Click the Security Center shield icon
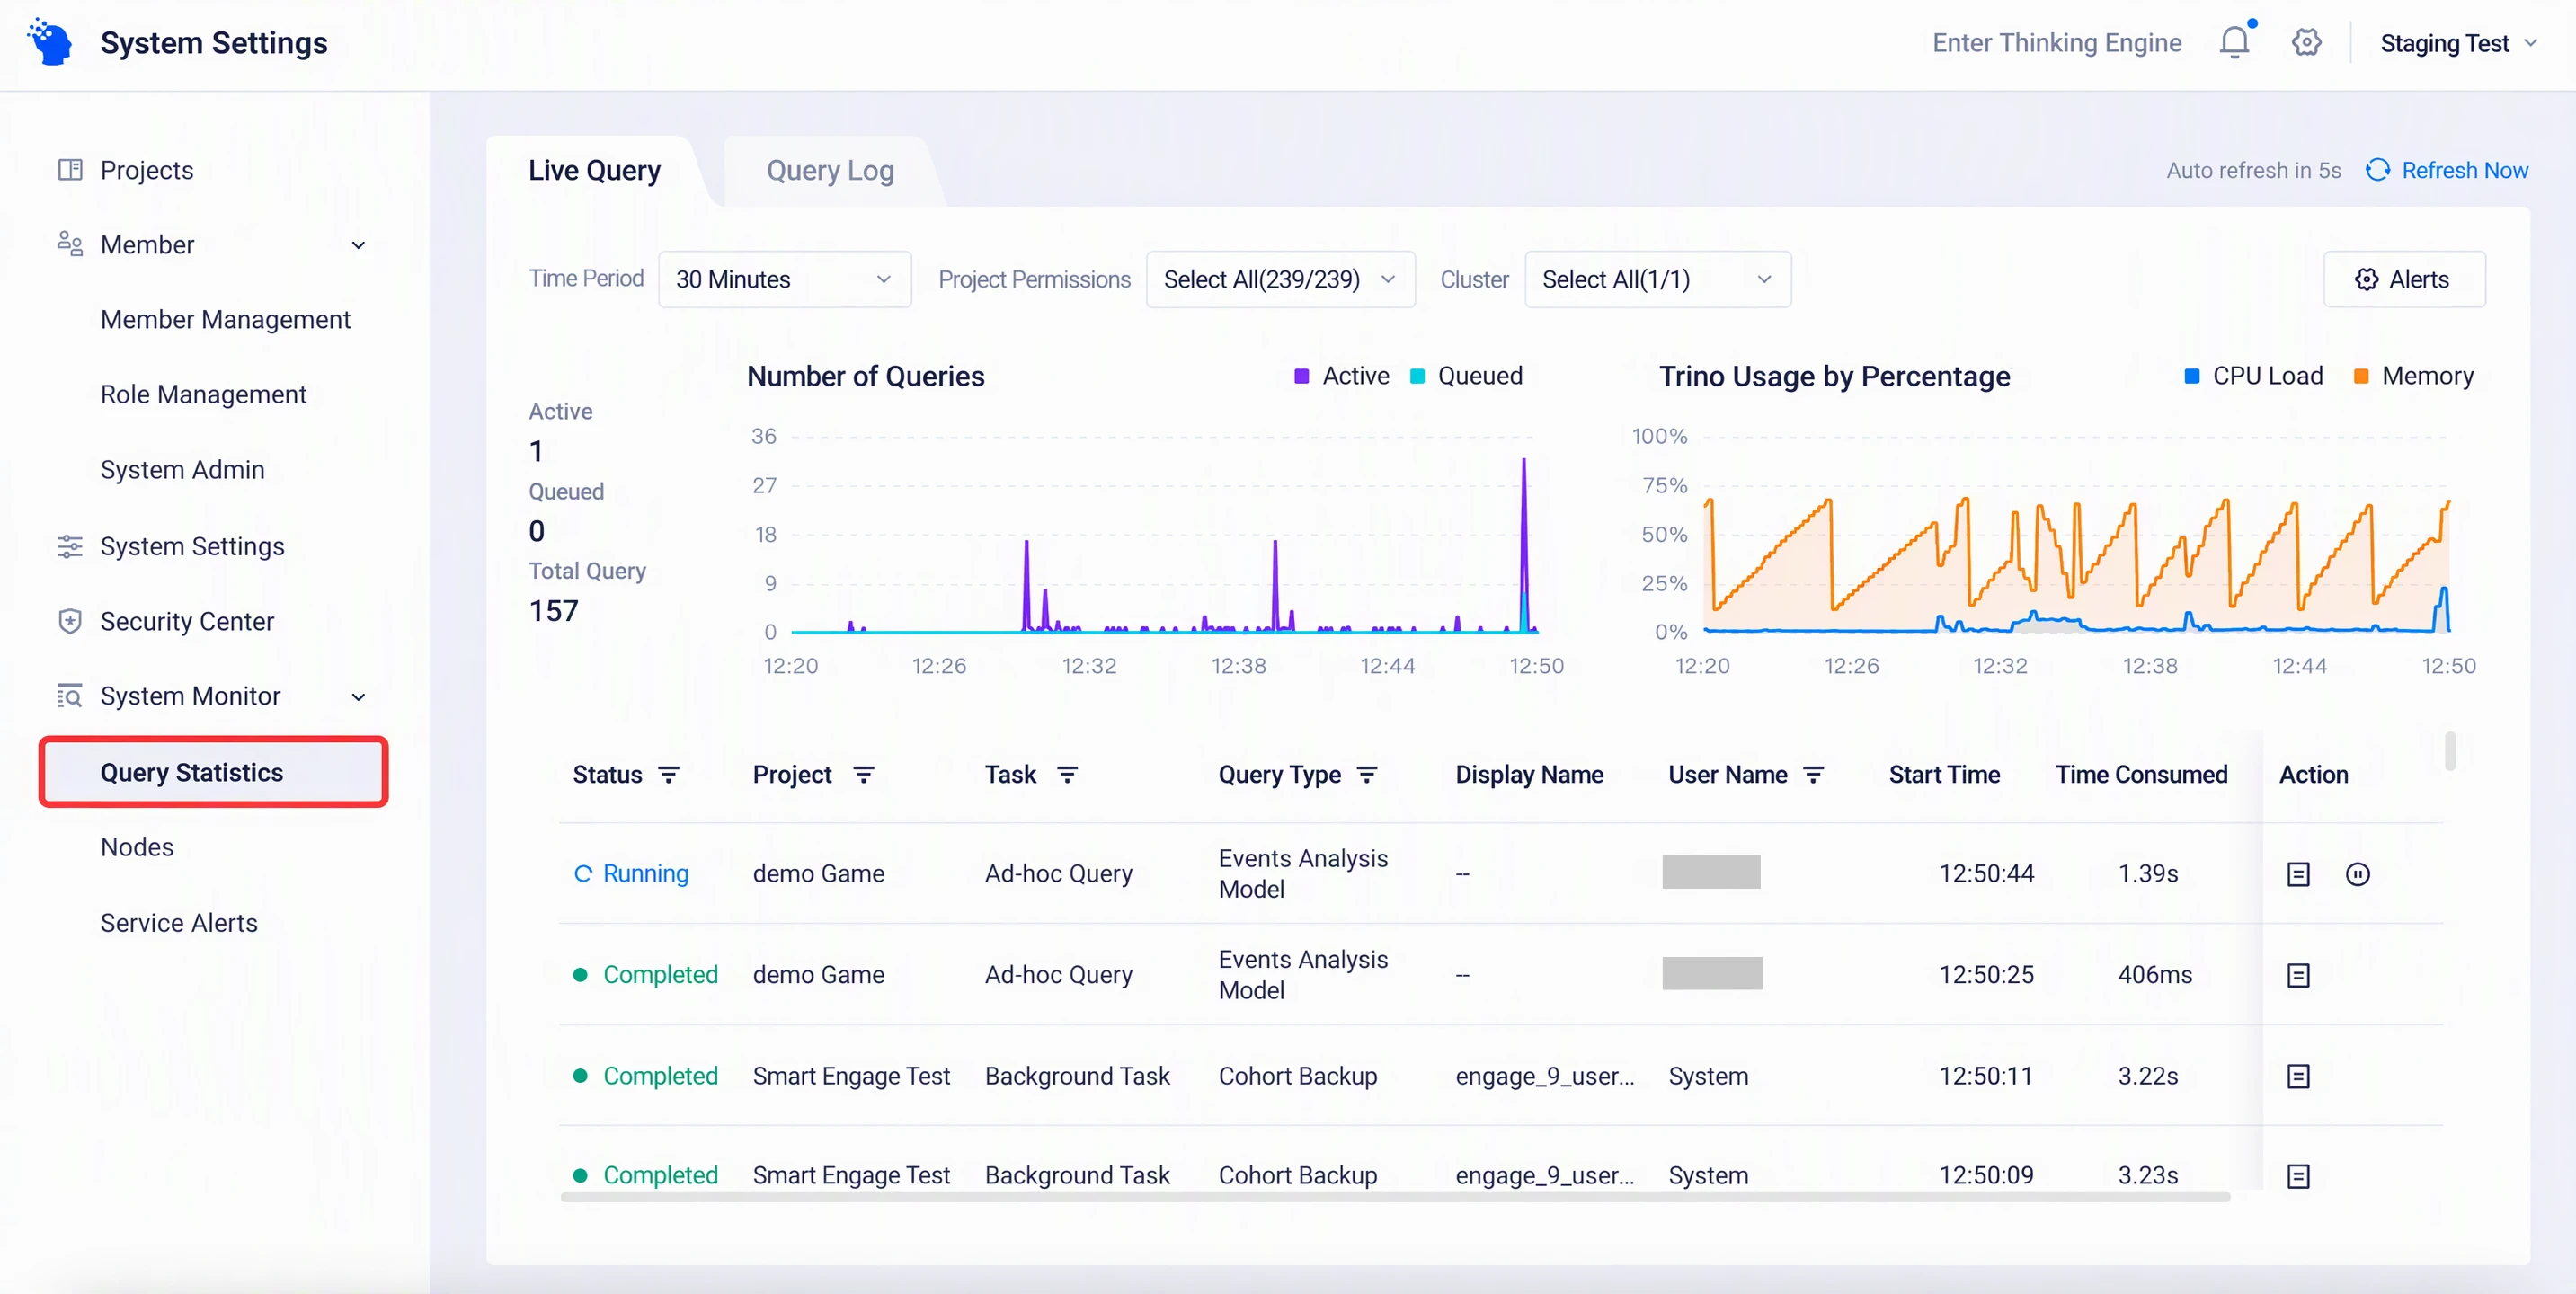Image resolution: width=2576 pixels, height=1294 pixels. (x=70, y=621)
